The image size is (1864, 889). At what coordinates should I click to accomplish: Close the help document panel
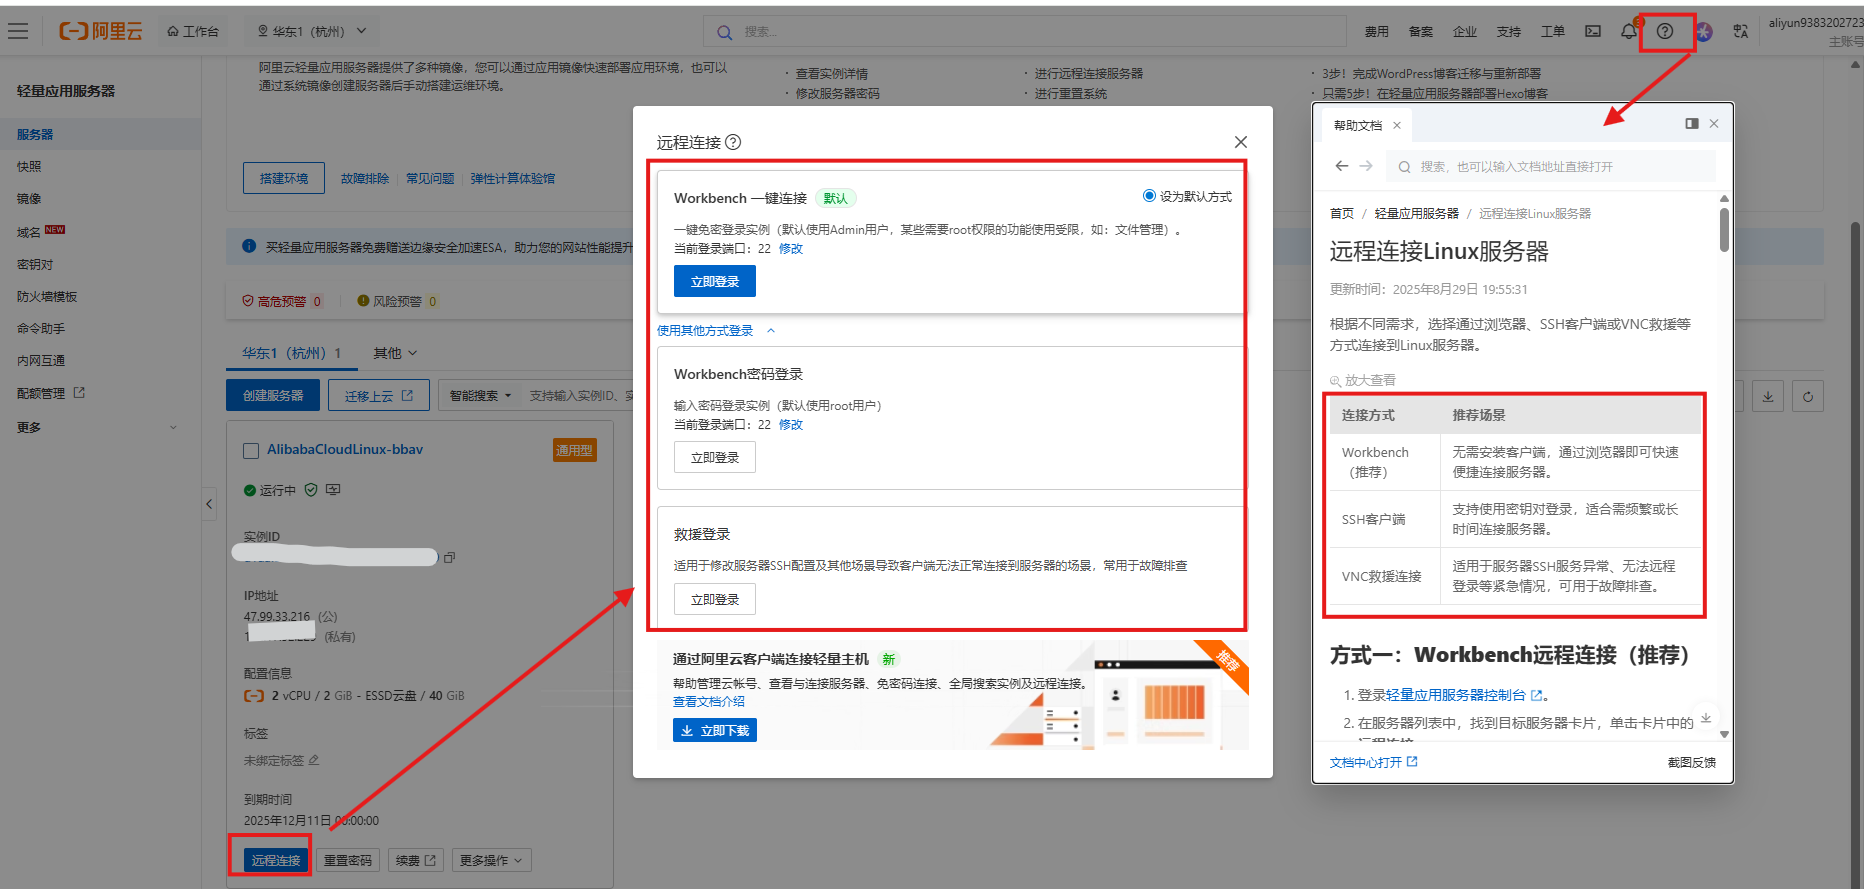click(x=1714, y=124)
